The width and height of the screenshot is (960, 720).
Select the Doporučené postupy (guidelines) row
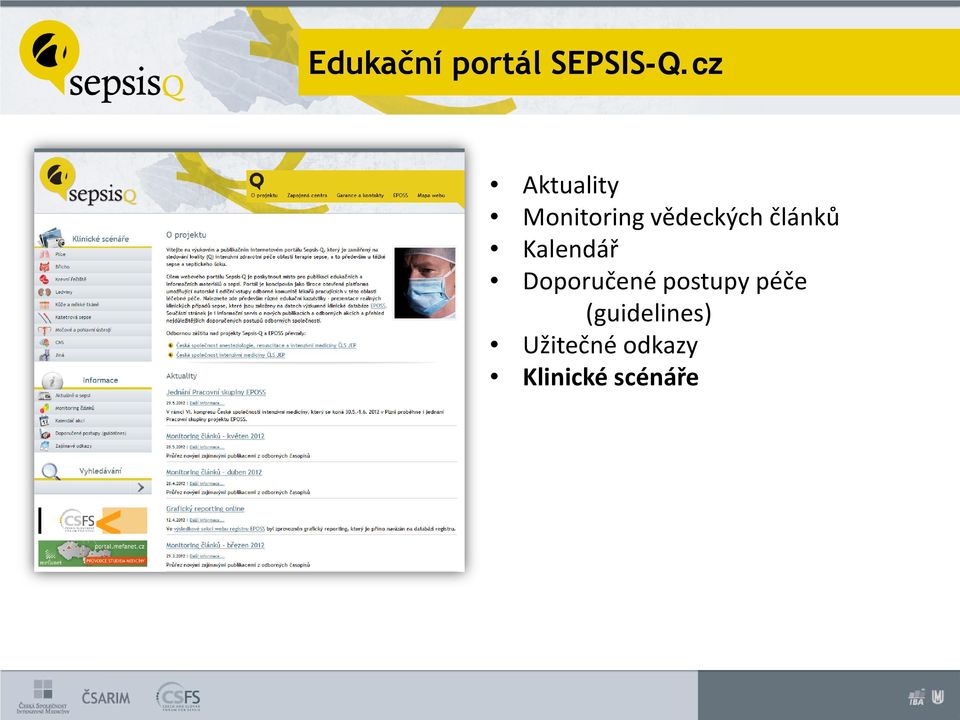coord(93,433)
